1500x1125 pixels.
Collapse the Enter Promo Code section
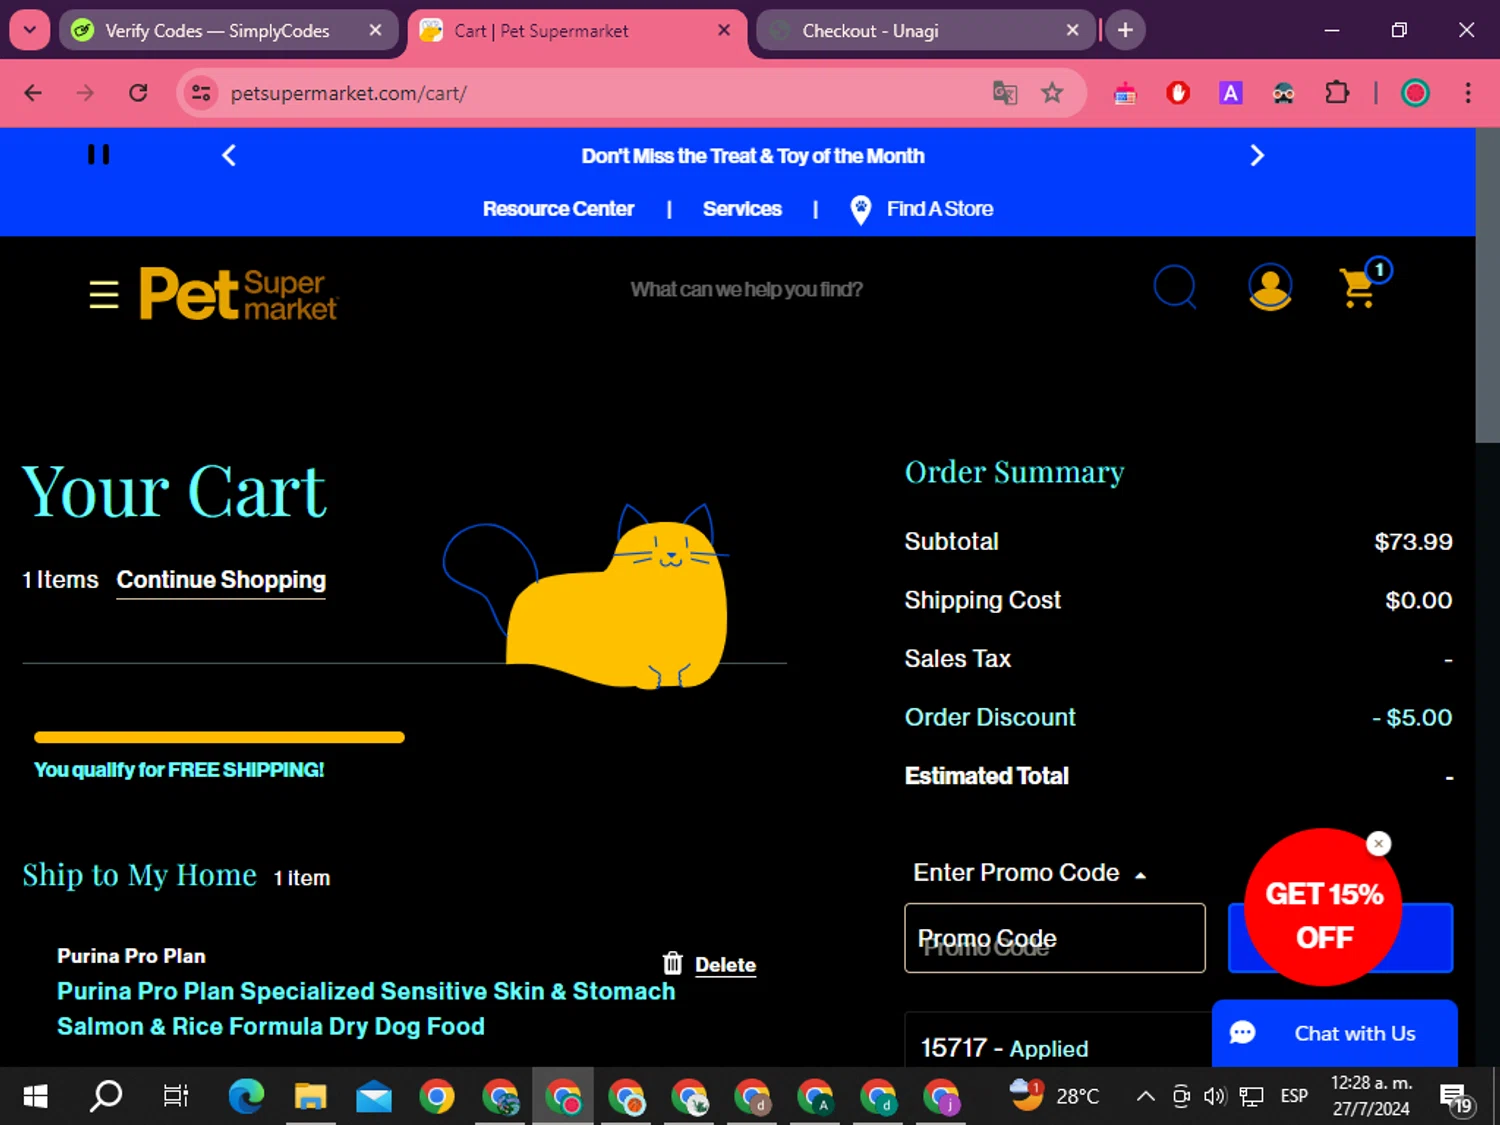coord(1029,873)
